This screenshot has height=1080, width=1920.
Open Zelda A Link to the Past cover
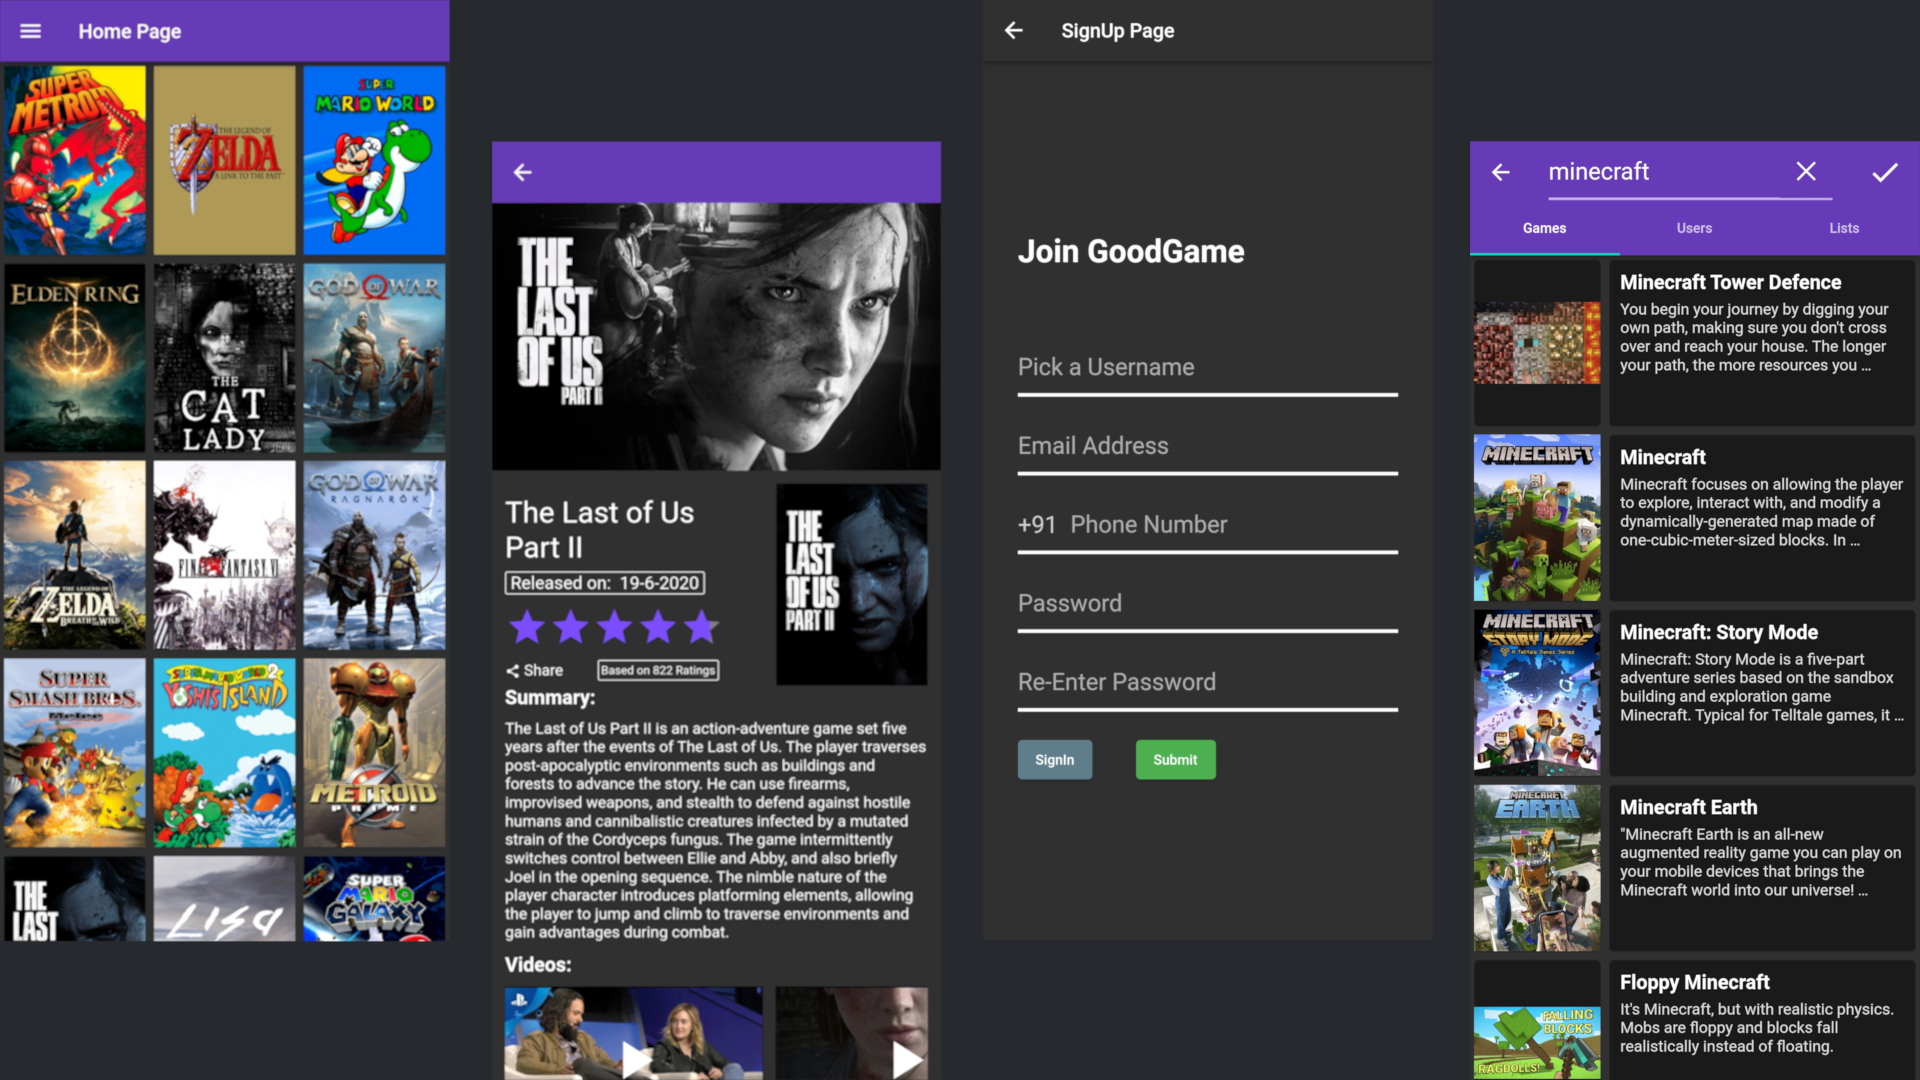click(225, 160)
